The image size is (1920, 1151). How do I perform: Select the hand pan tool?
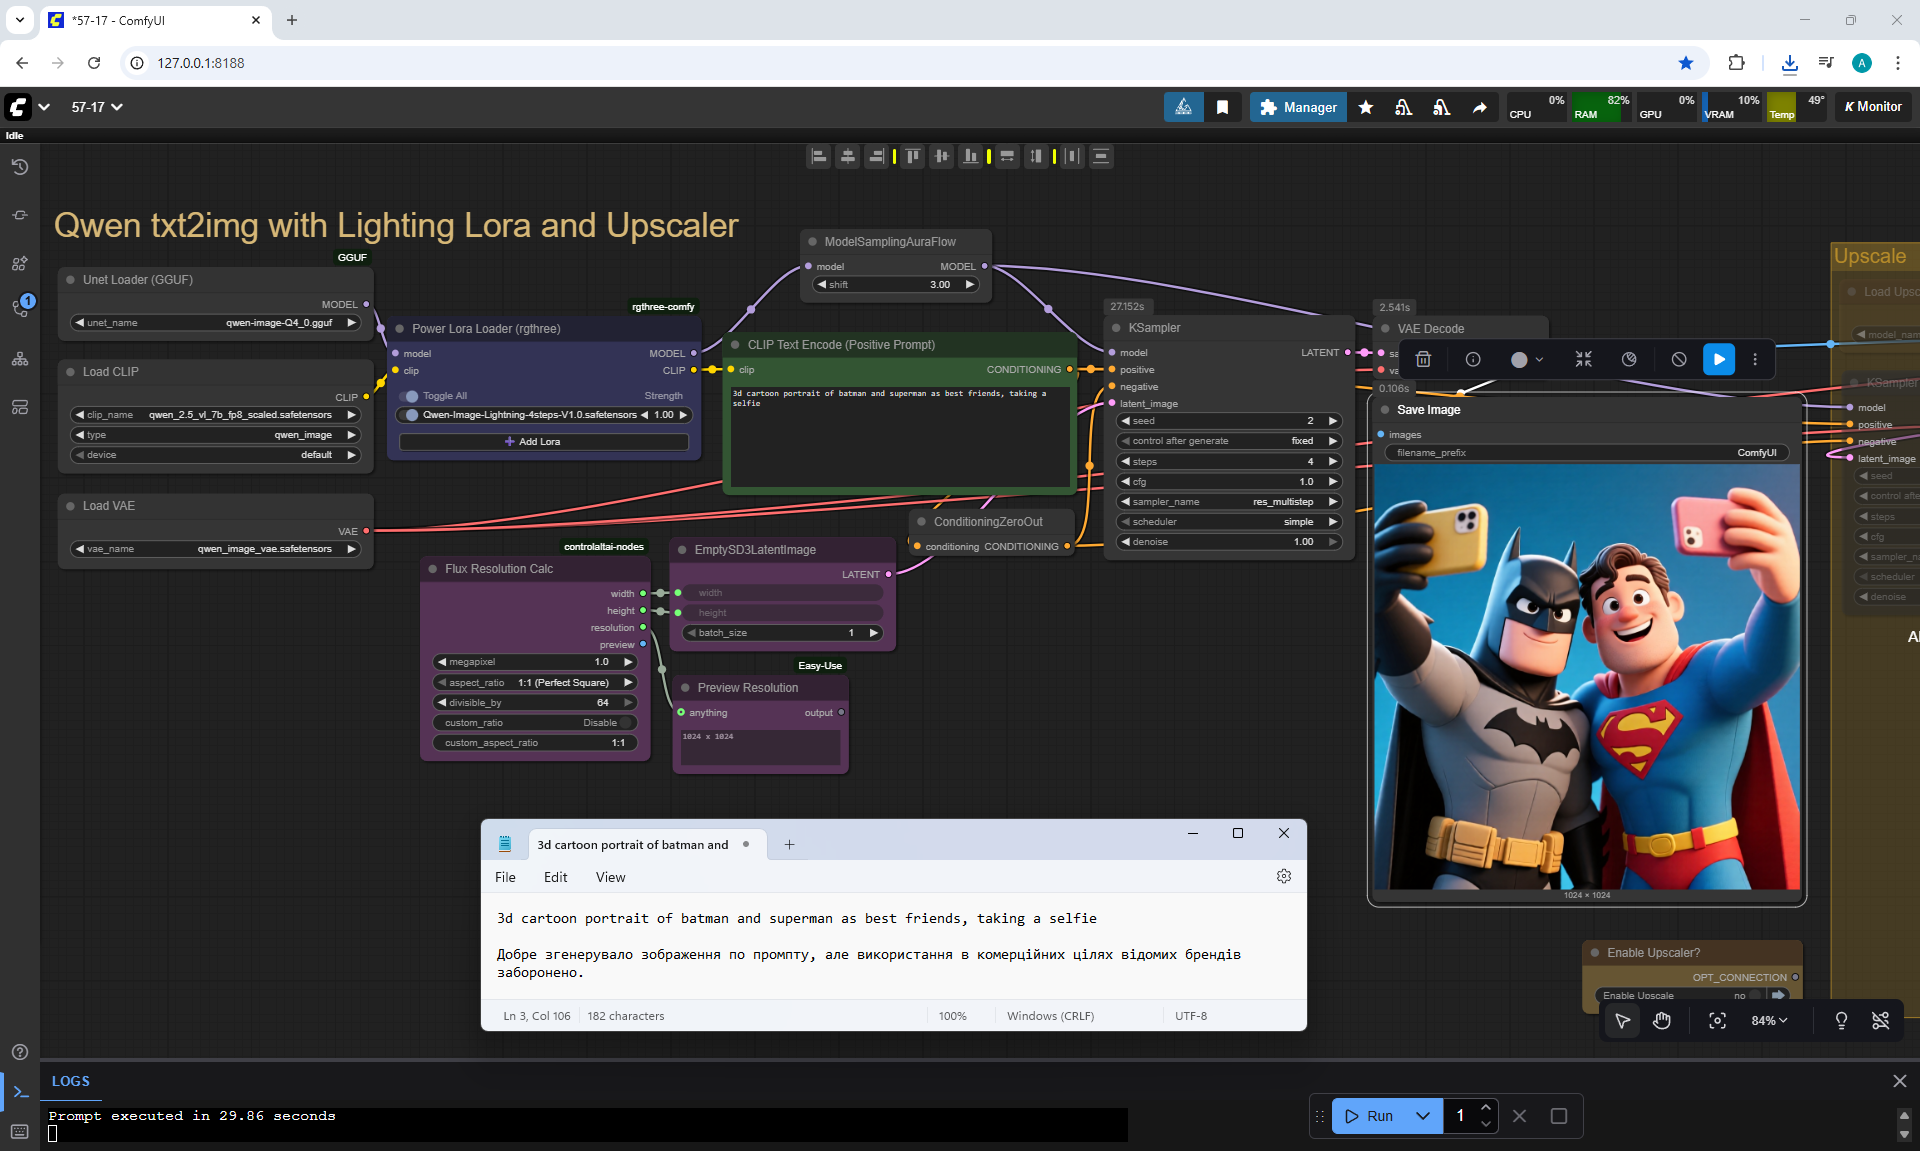tap(1661, 1020)
